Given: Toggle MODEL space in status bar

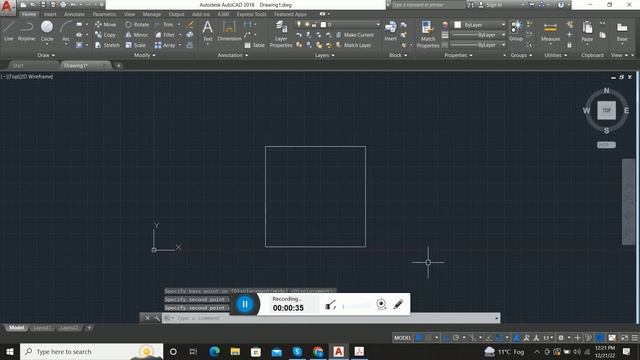Looking at the screenshot, I should (x=402, y=338).
